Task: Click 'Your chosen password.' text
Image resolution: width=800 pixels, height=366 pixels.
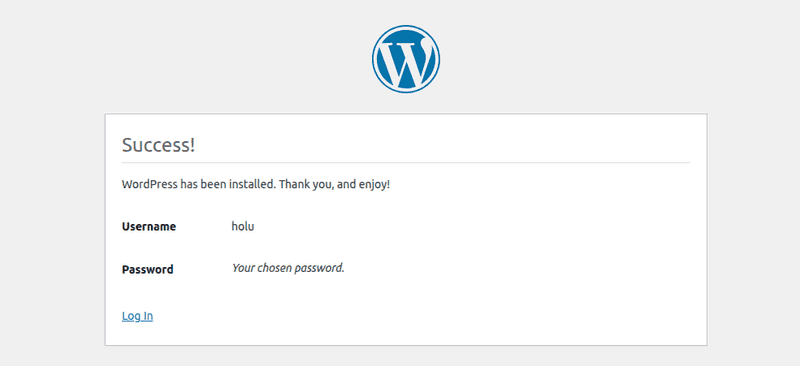Action: pyautogui.click(x=288, y=268)
